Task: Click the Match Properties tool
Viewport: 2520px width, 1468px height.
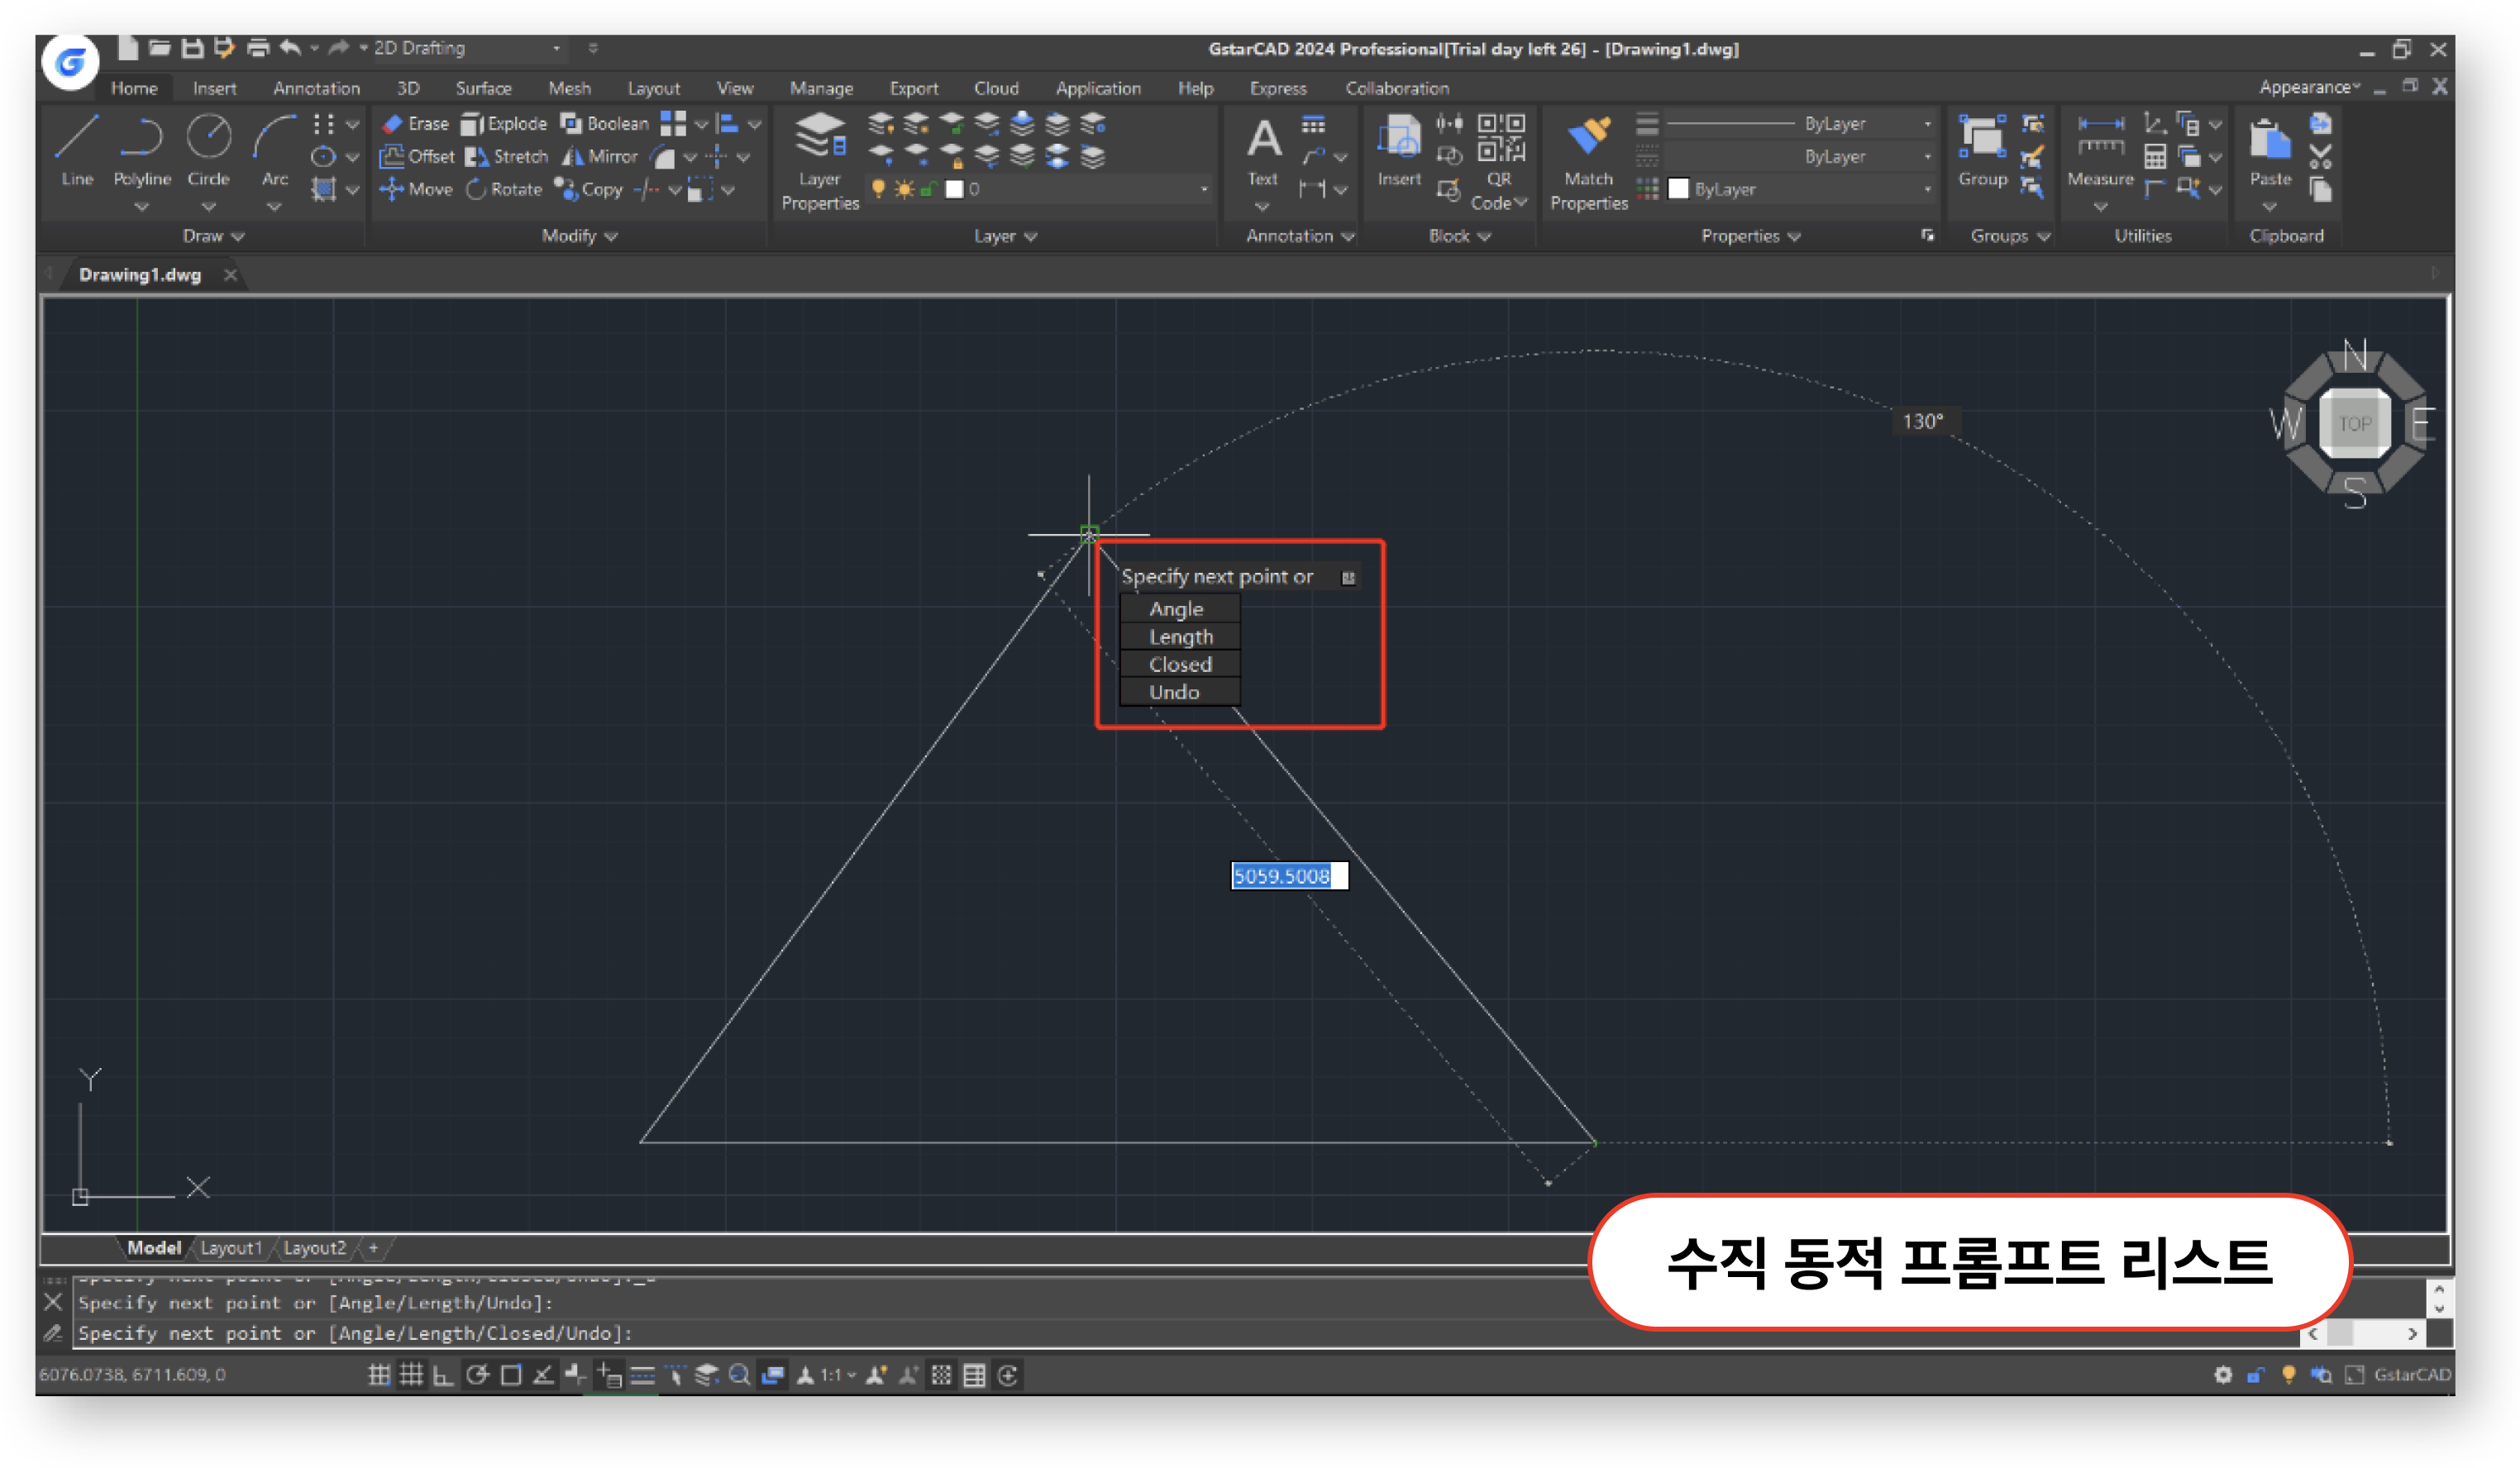Action: [x=1589, y=162]
